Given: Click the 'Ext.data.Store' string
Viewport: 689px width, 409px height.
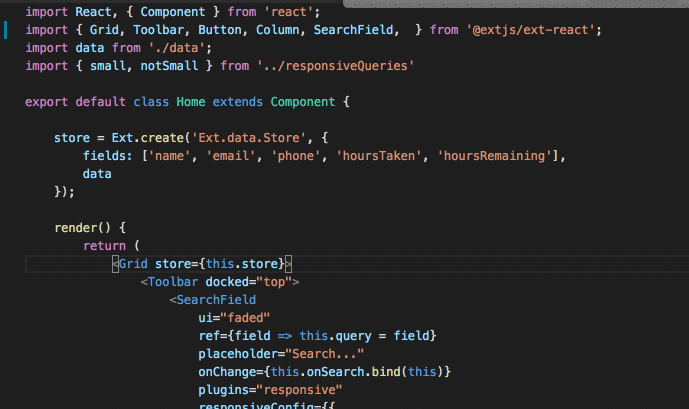Looking at the screenshot, I should (x=249, y=138).
